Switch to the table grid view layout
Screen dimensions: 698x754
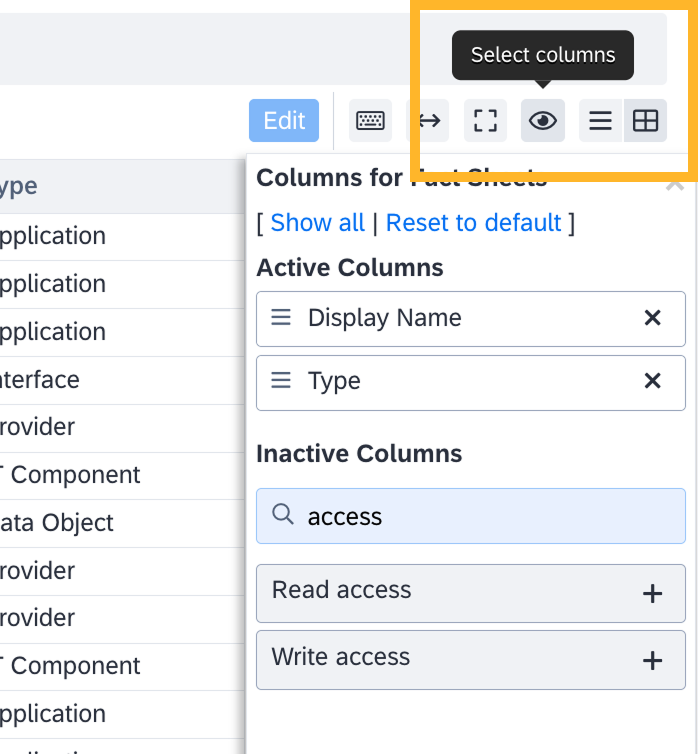[646, 121]
